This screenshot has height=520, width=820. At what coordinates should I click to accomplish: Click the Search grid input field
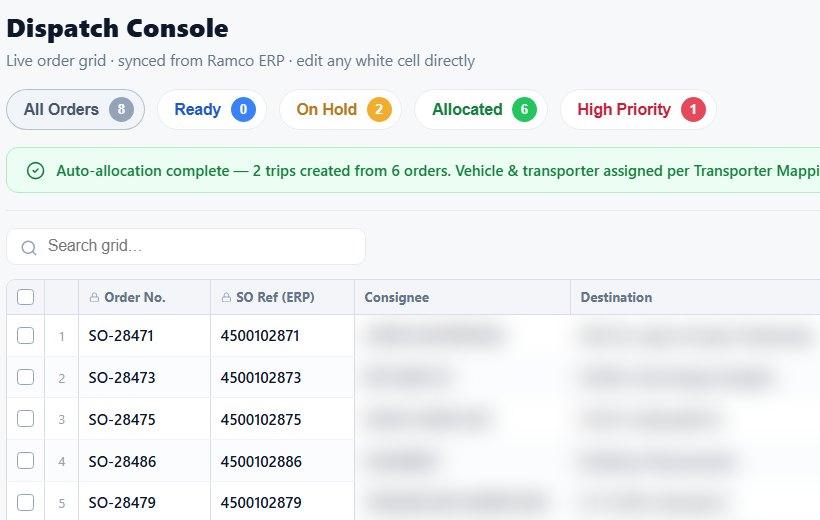click(186, 246)
